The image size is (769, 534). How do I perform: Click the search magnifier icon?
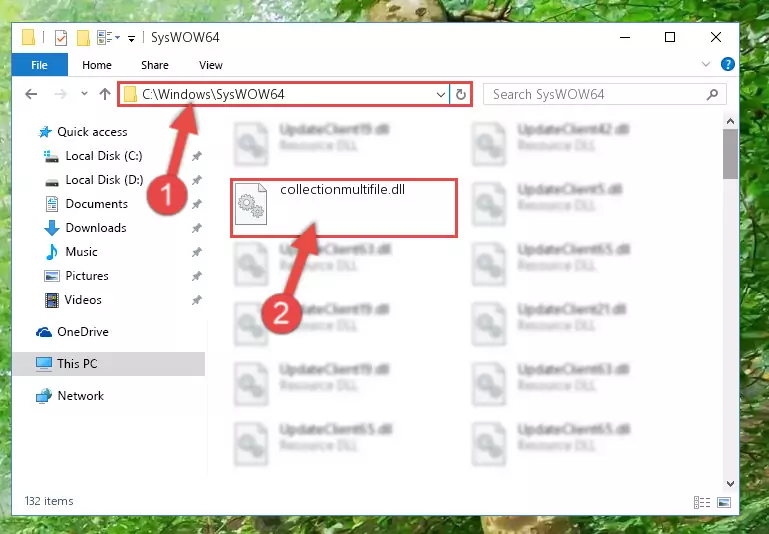pyautogui.click(x=712, y=94)
